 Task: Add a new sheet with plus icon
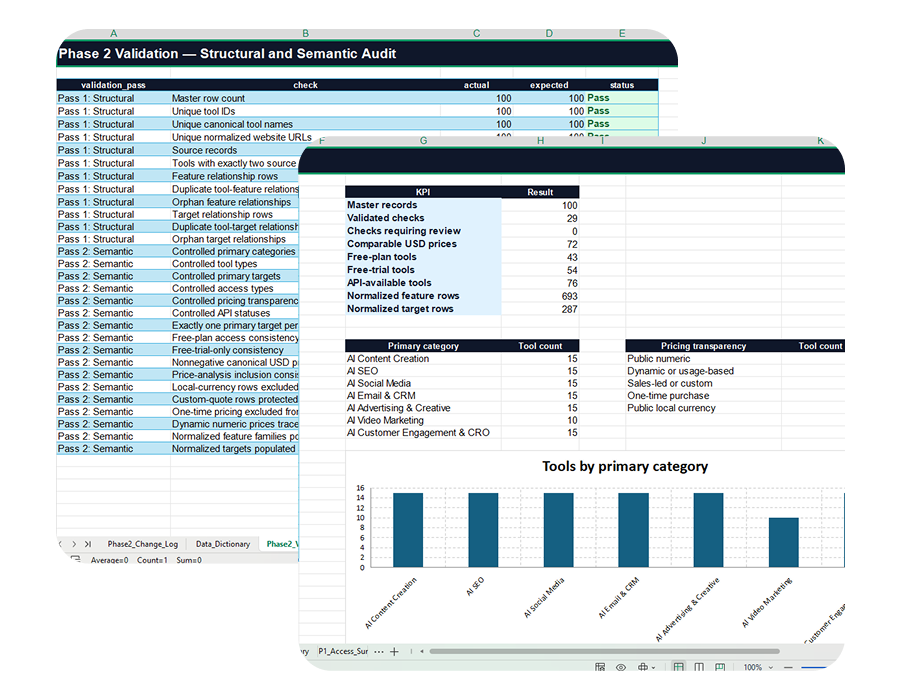394,651
